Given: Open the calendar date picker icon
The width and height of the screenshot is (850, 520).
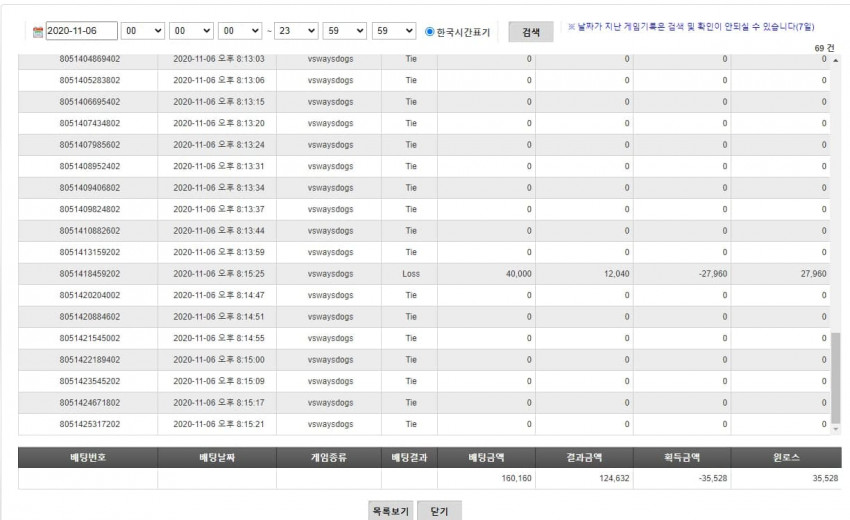Looking at the screenshot, I should (x=37, y=32).
